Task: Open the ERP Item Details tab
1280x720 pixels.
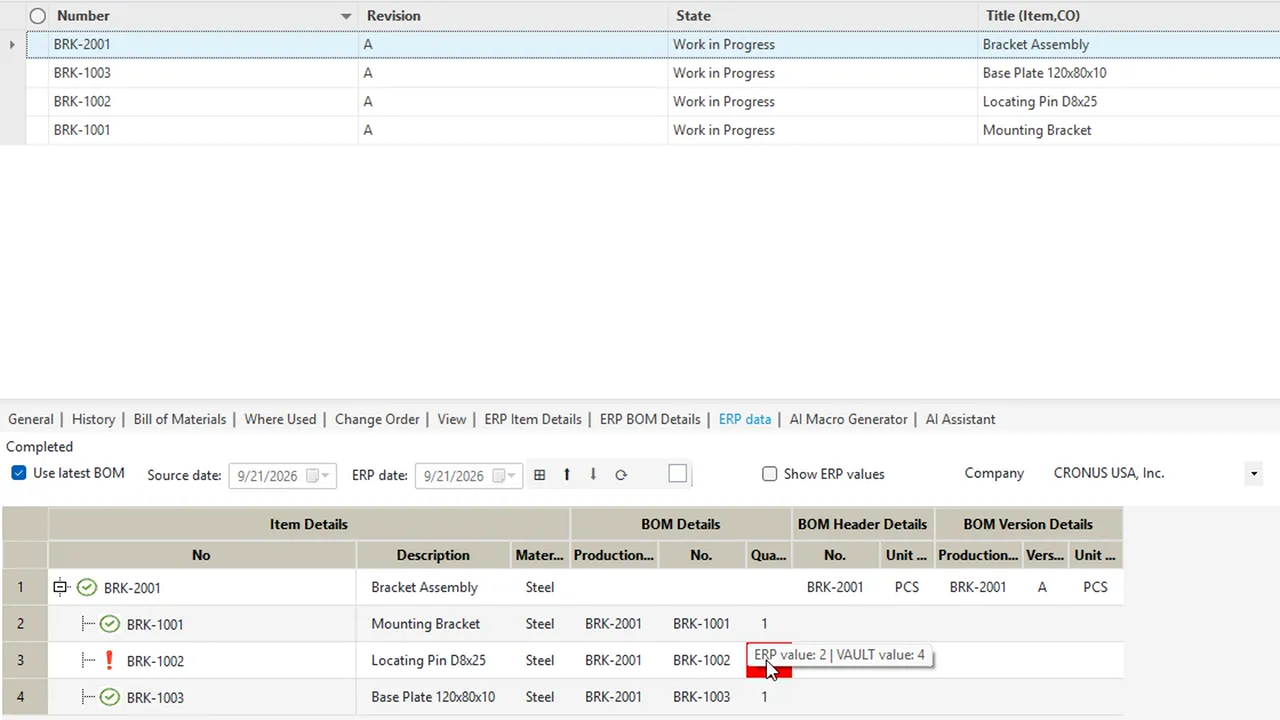Action: (533, 419)
